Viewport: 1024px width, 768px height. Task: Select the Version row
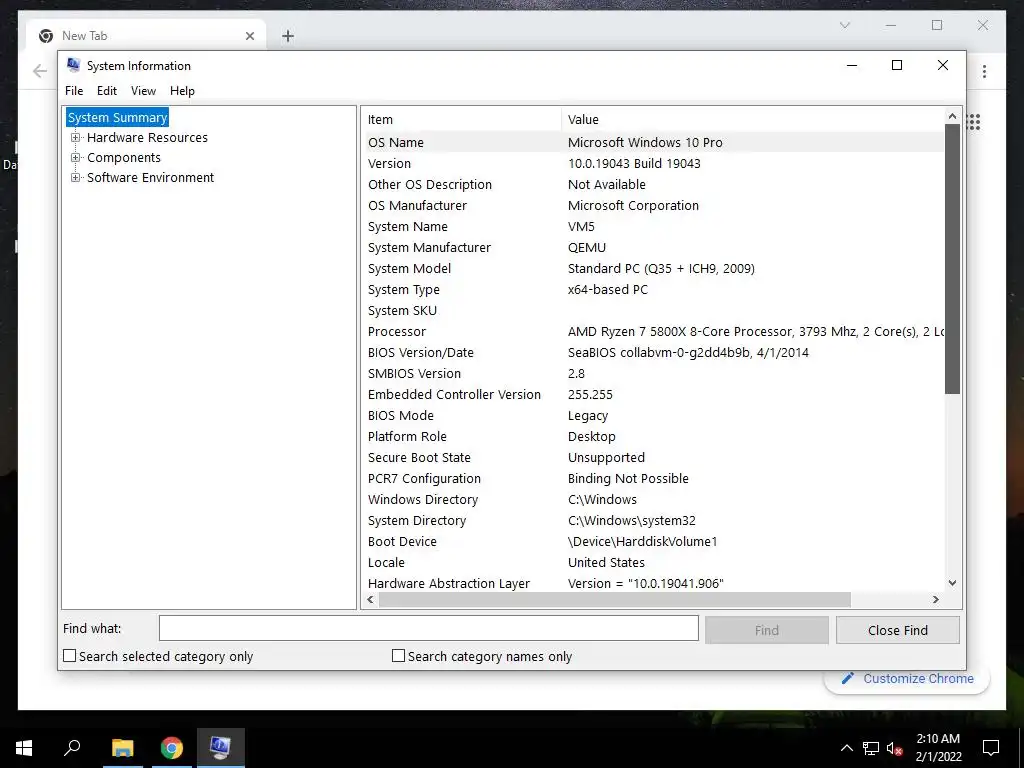(654, 163)
